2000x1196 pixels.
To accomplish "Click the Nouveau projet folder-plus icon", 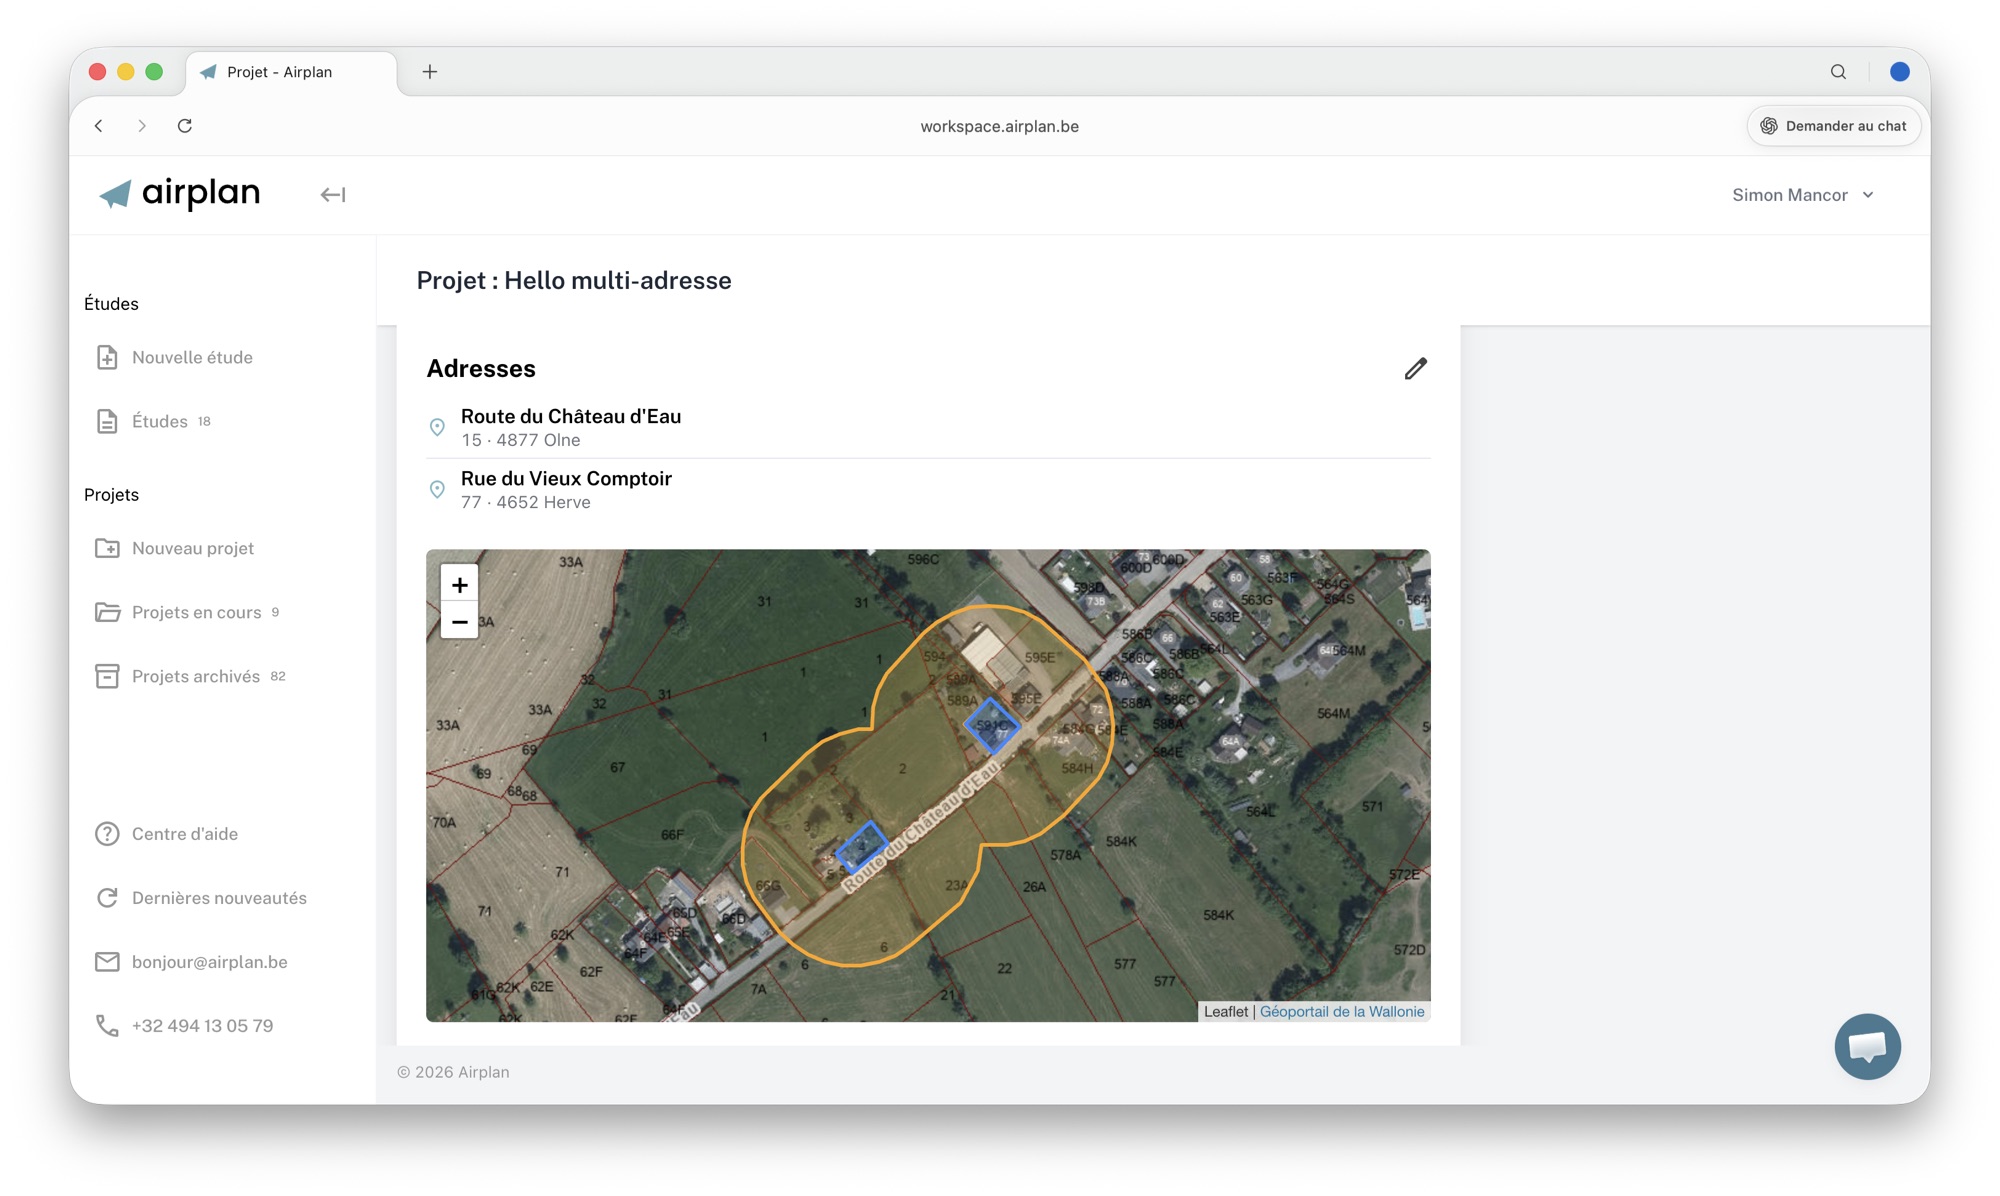I will (x=107, y=548).
